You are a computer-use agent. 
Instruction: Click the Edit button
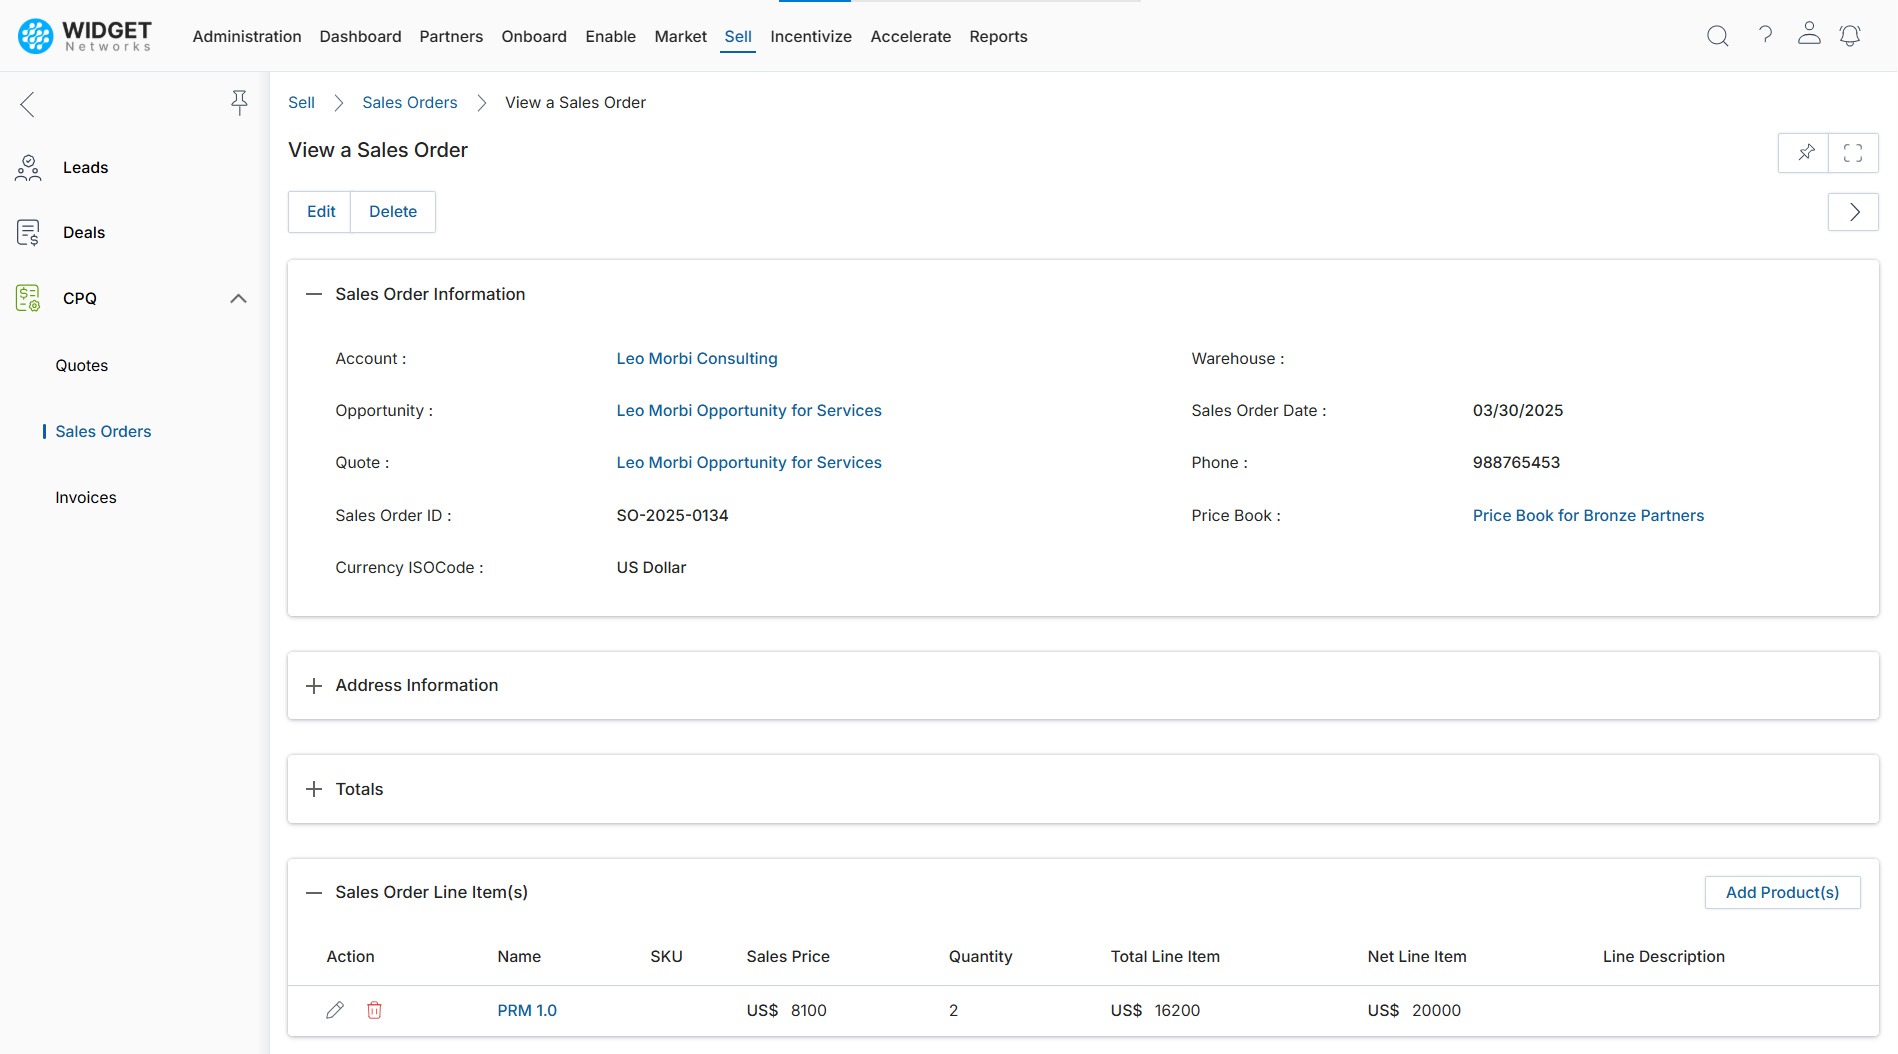pos(320,212)
